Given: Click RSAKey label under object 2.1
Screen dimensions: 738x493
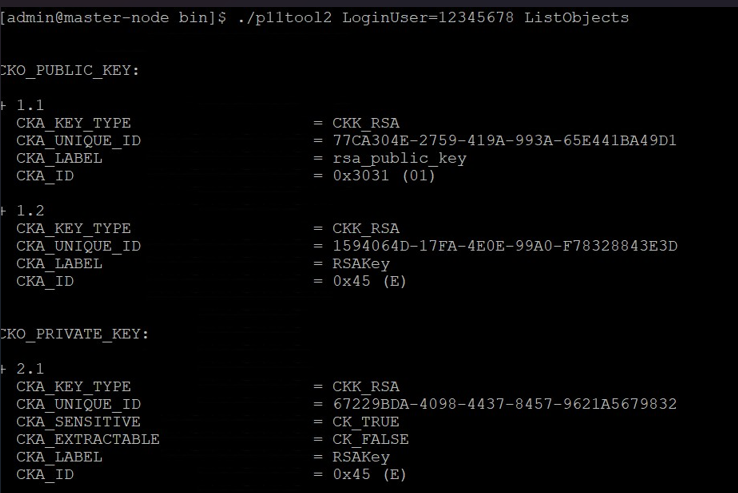Looking at the screenshot, I should pyautogui.click(x=361, y=457).
